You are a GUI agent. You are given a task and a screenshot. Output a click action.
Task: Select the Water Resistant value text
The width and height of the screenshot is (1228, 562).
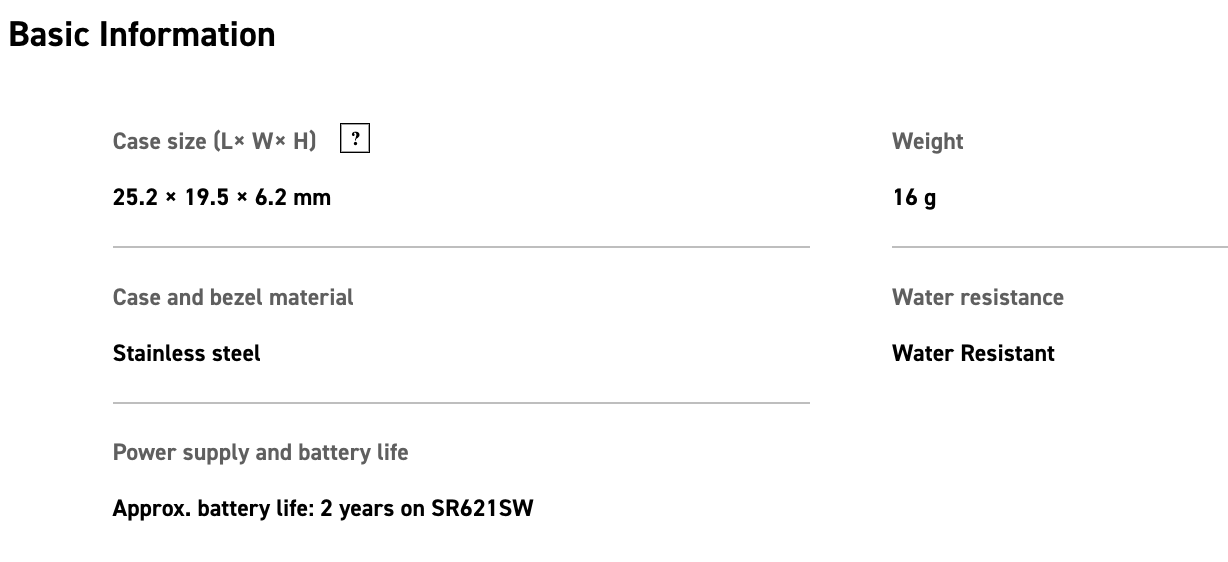(x=973, y=353)
